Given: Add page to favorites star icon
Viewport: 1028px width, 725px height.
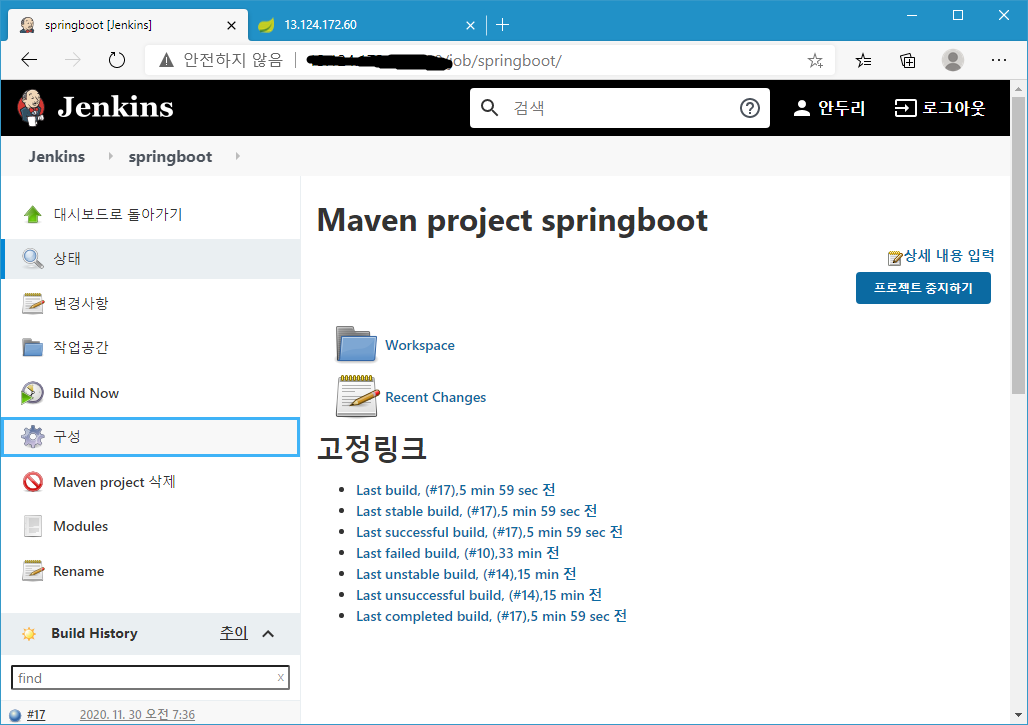Looking at the screenshot, I should point(815,61).
